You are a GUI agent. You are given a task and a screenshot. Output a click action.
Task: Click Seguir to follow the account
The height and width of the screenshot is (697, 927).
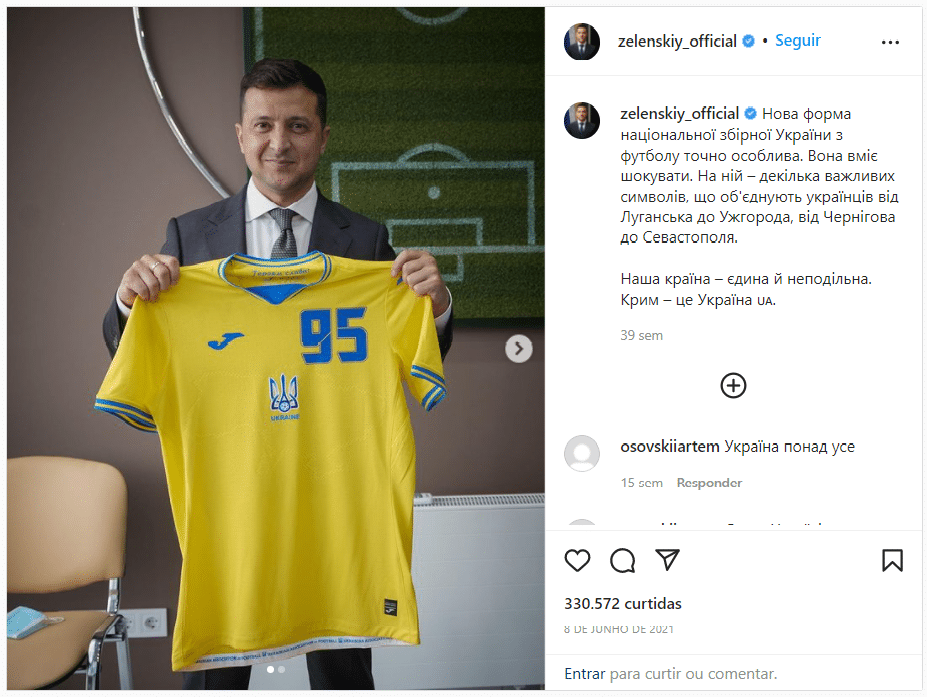pos(798,40)
